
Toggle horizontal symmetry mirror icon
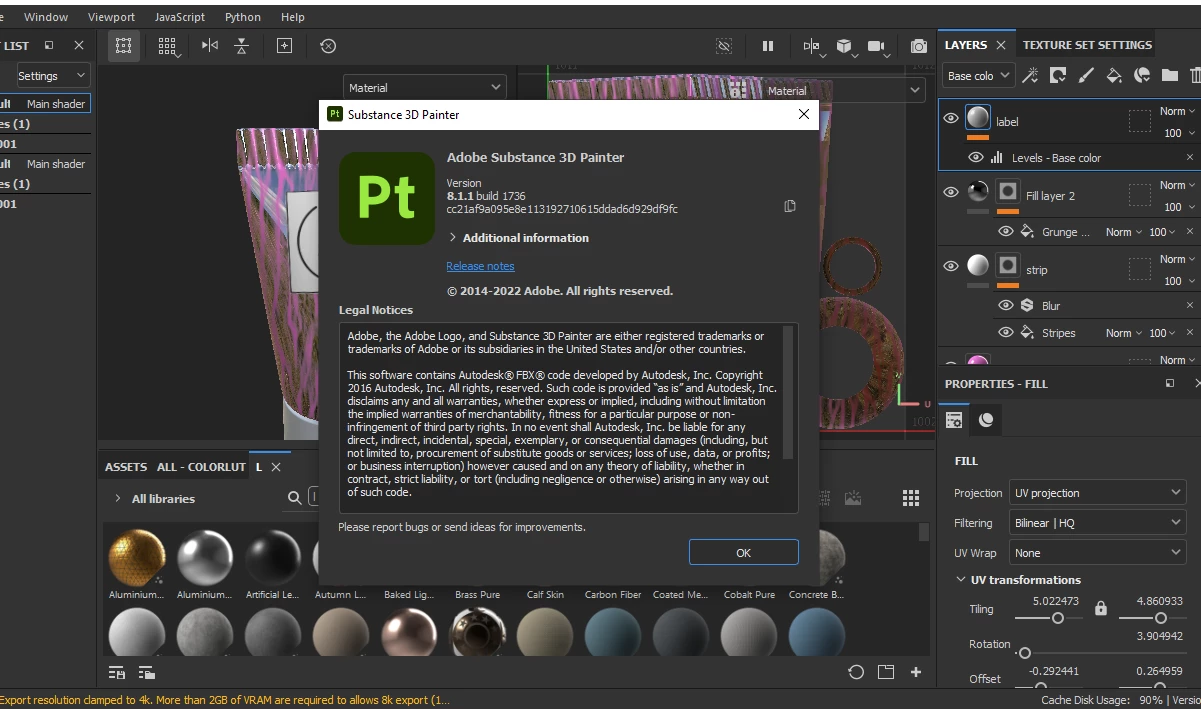point(209,46)
